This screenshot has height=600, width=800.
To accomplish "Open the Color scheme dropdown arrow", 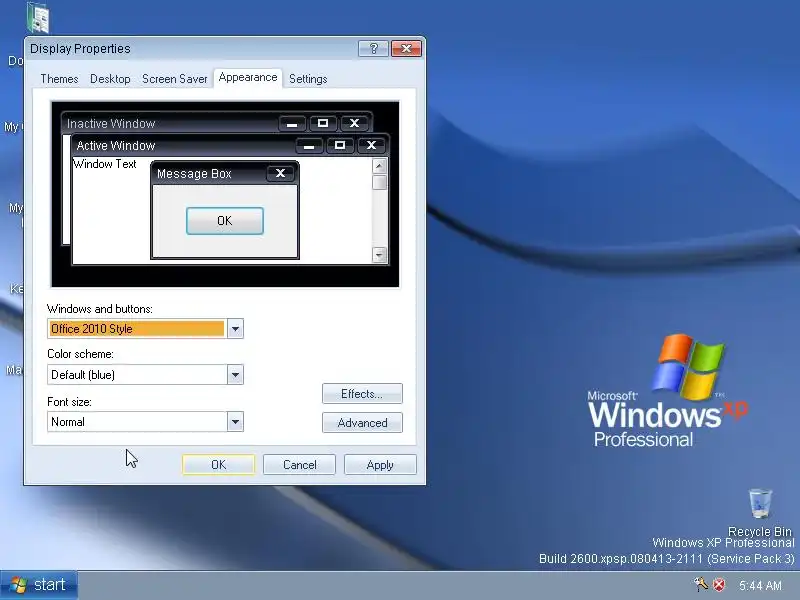I will (235, 375).
